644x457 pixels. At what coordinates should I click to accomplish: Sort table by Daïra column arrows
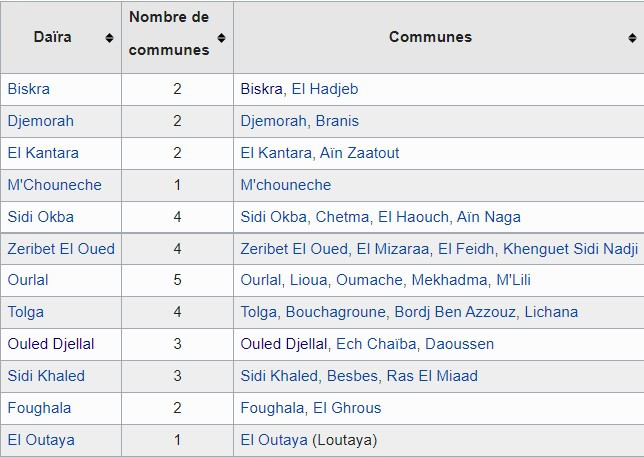109,38
